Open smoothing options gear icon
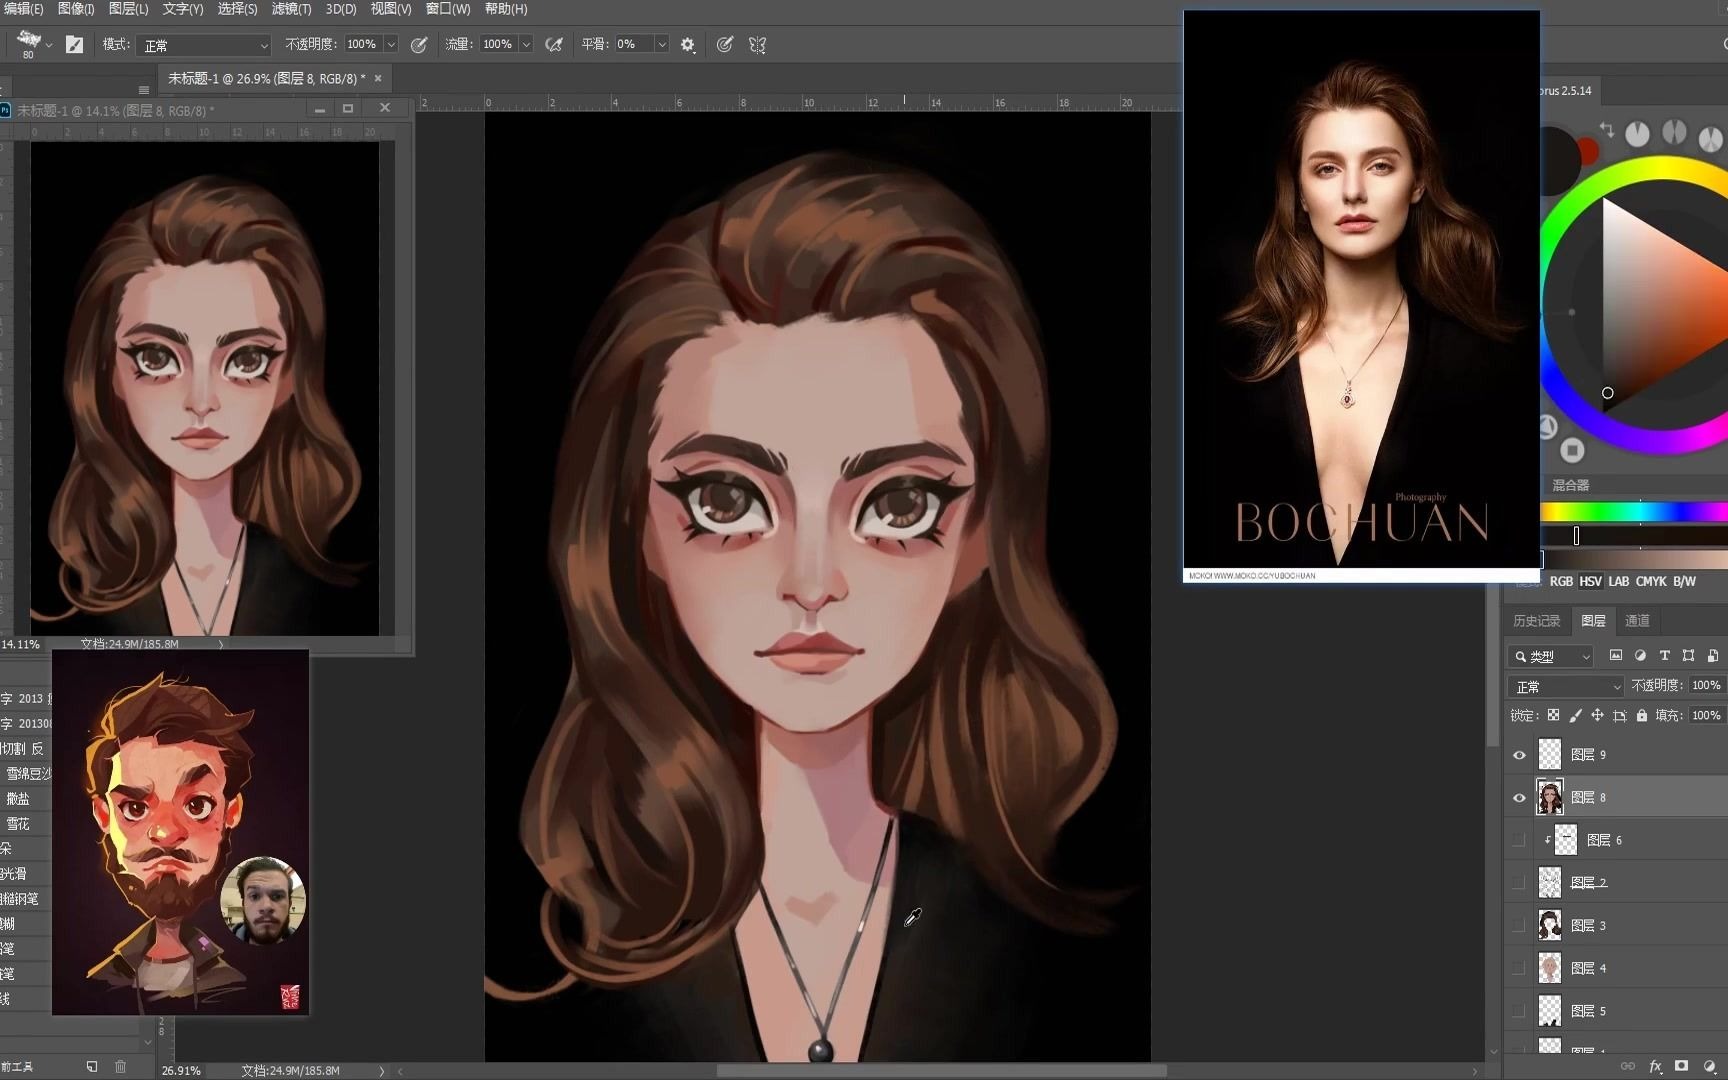1728x1080 pixels. click(688, 44)
